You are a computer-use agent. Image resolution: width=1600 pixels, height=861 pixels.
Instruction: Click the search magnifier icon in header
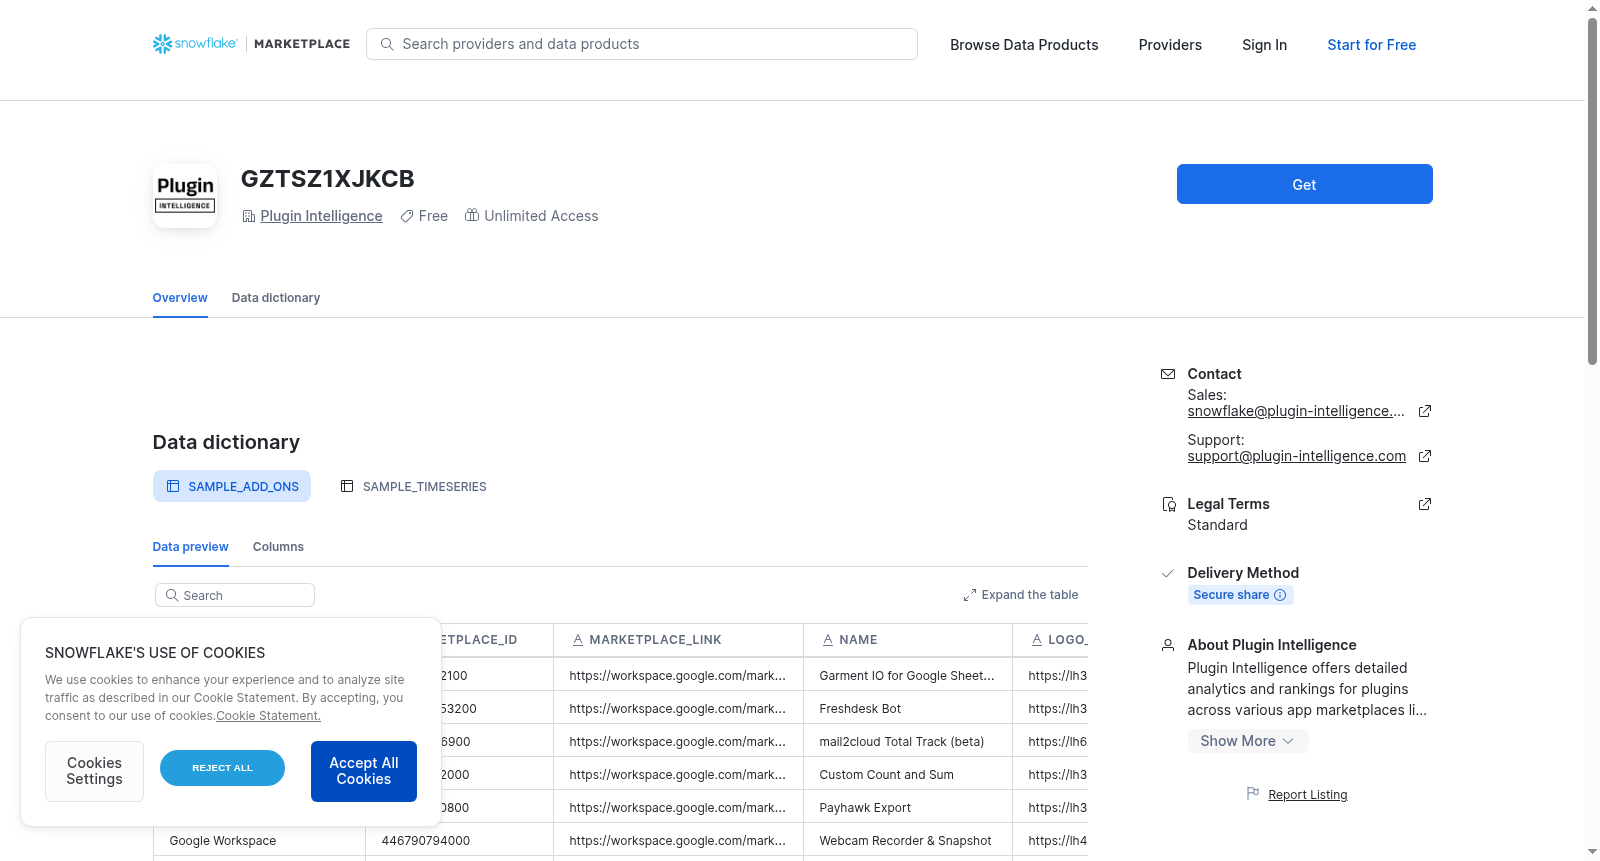coord(387,44)
